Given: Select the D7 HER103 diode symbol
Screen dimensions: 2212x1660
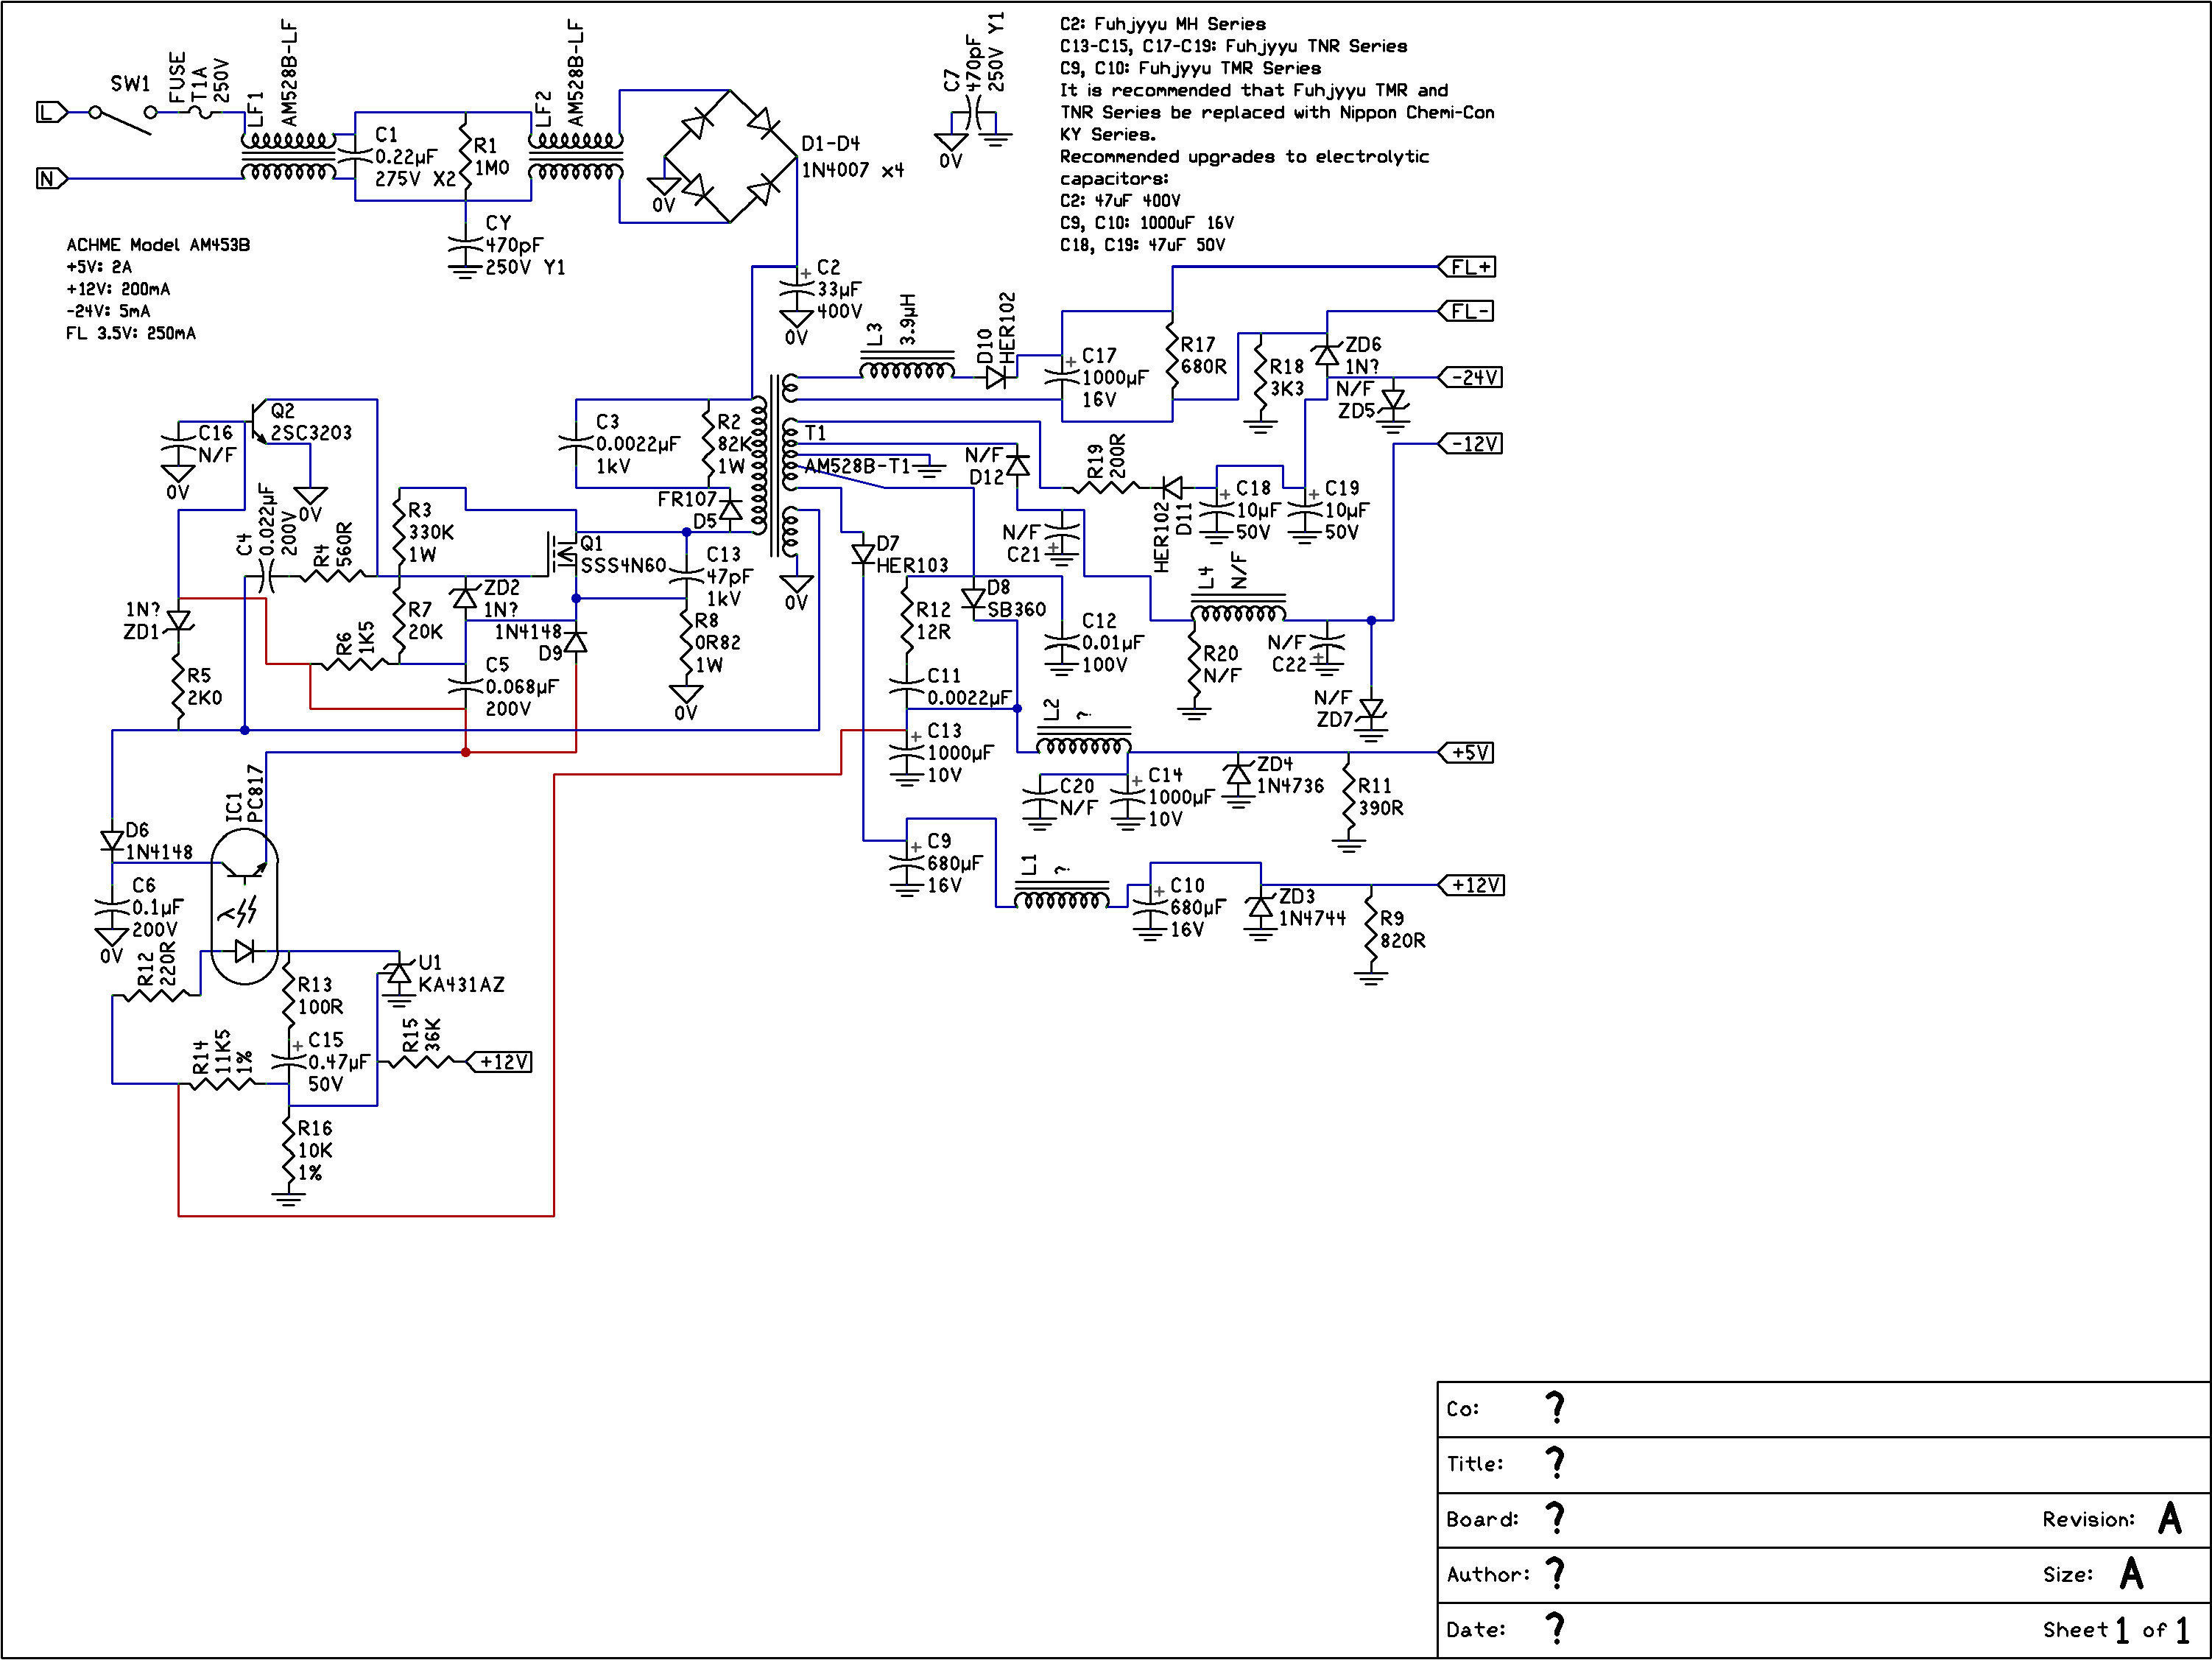Looking at the screenshot, I should (x=863, y=555).
